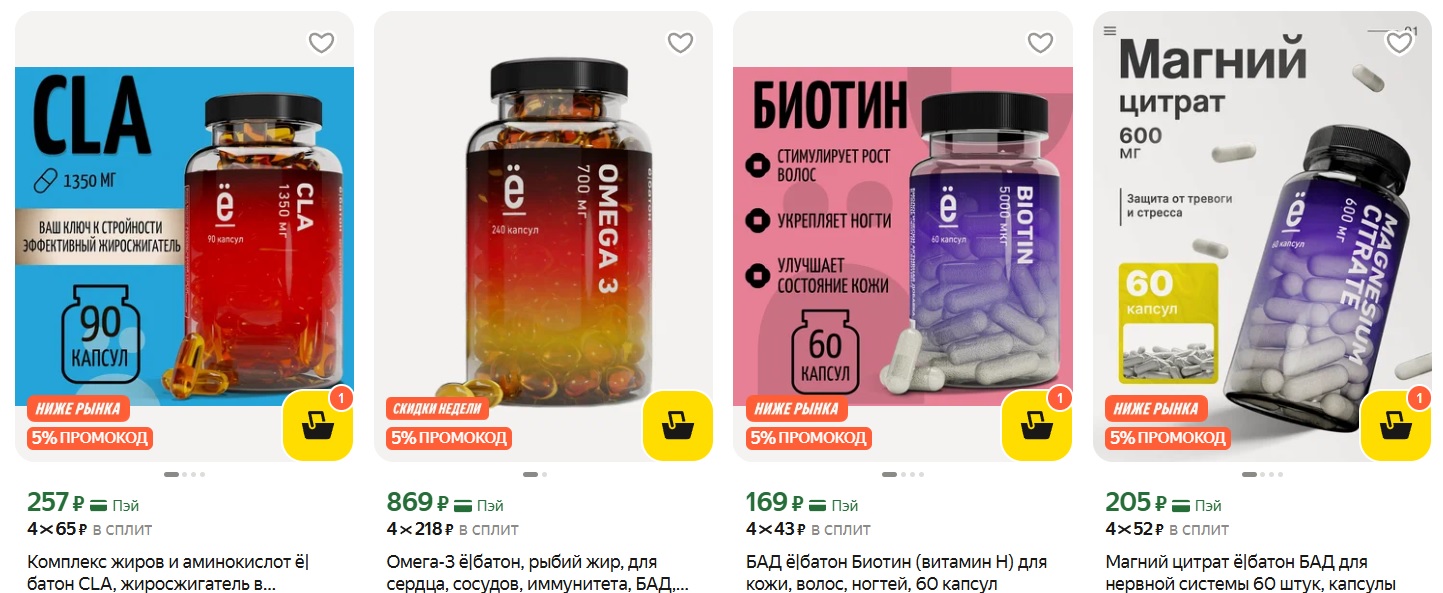
Task: Click 'НИЖЕ РЫНКА' badge on Biotin card
Action: pyautogui.click(x=797, y=409)
